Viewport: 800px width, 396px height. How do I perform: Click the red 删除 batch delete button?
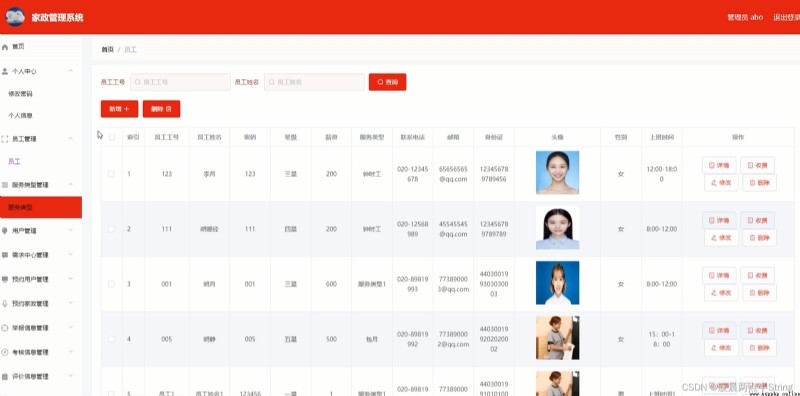tap(161, 109)
